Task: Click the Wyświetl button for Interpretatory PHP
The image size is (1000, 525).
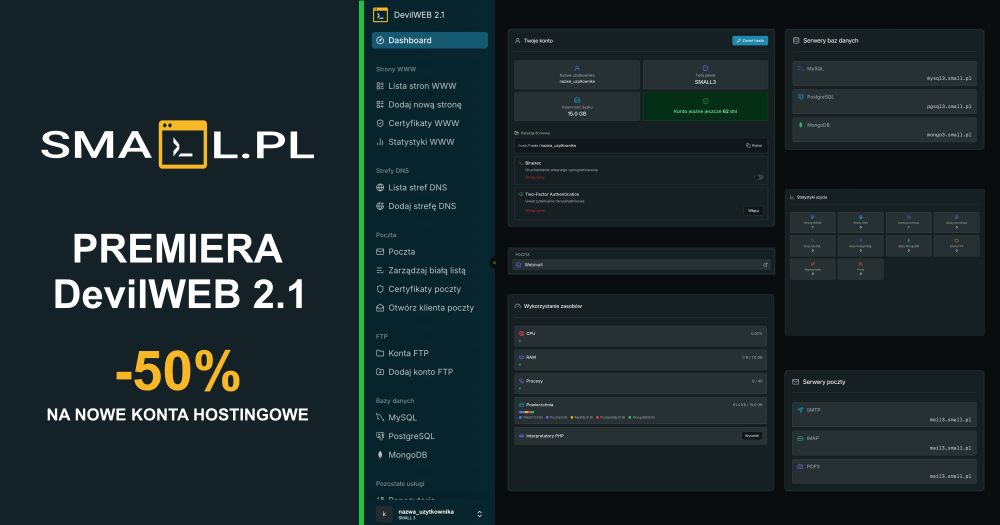Action: [x=752, y=436]
